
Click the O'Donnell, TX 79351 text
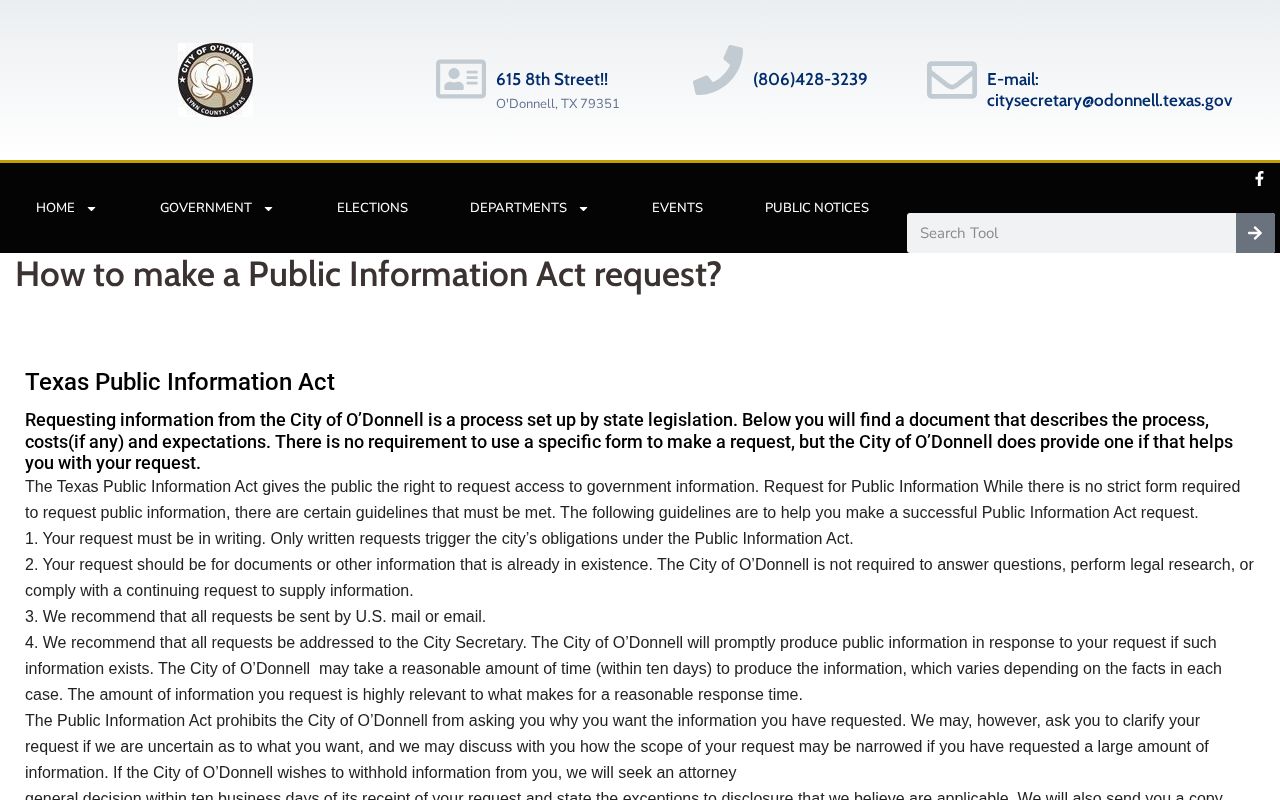point(558,104)
